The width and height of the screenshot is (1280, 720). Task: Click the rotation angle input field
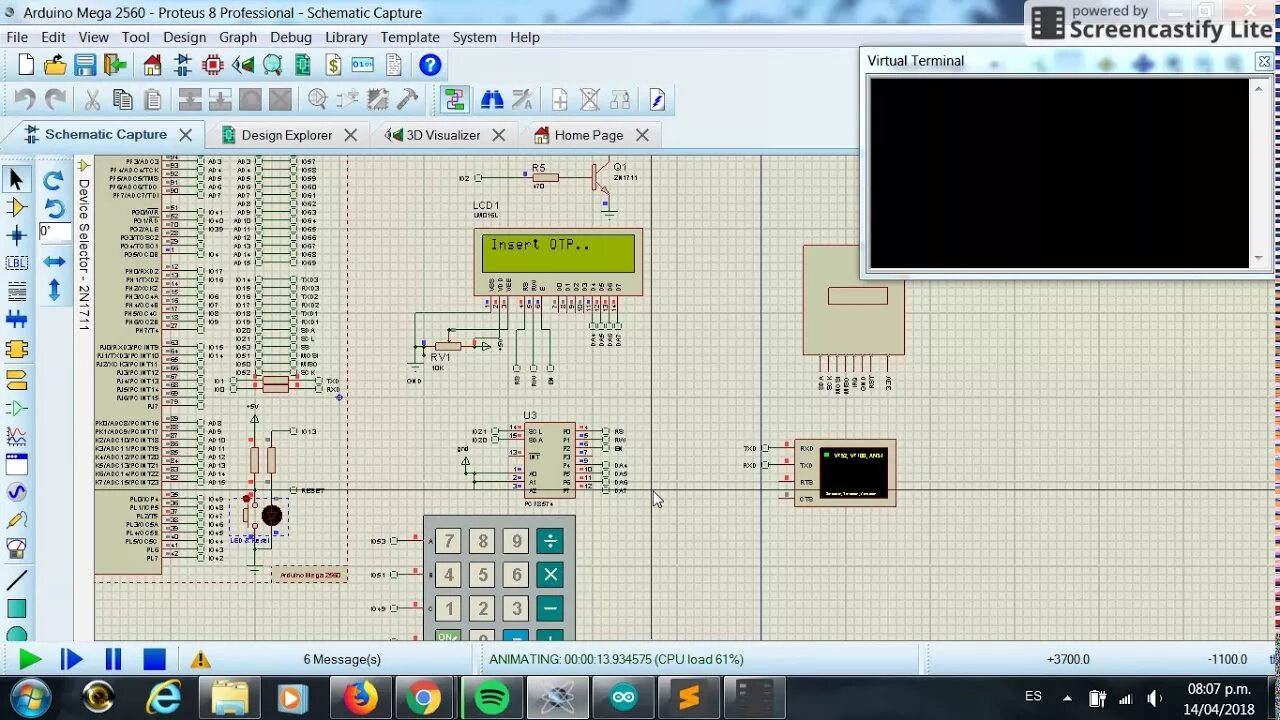pyautogui.click(x=53, y=232)
